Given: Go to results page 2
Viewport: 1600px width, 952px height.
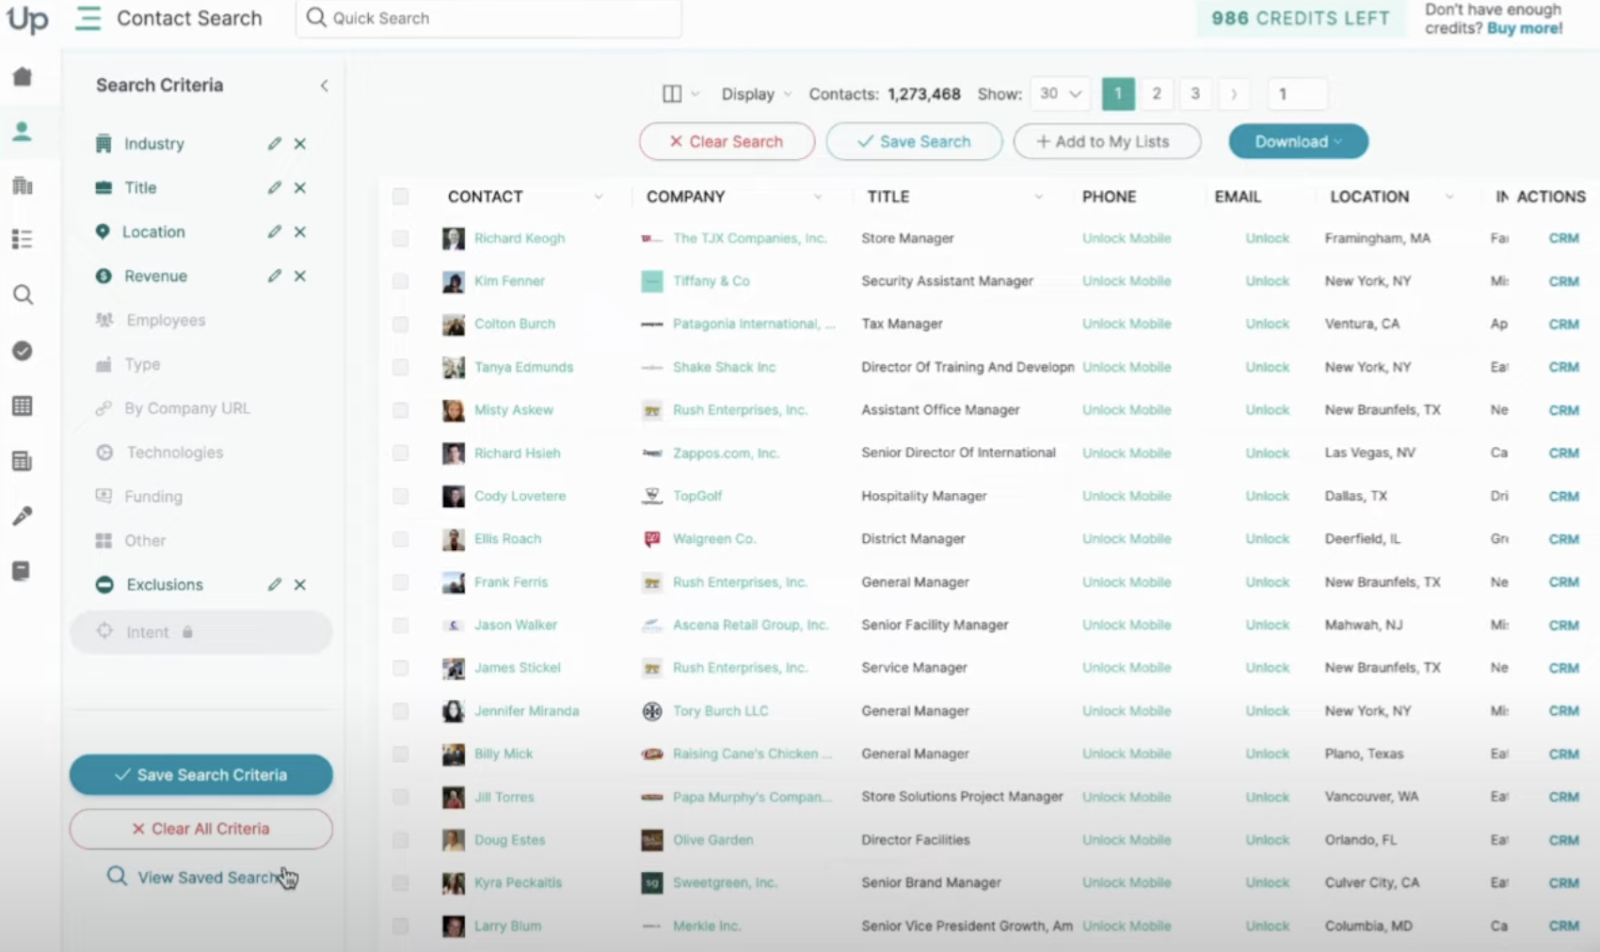Looking at the screenshot, I should click(x=1157, y=94).
